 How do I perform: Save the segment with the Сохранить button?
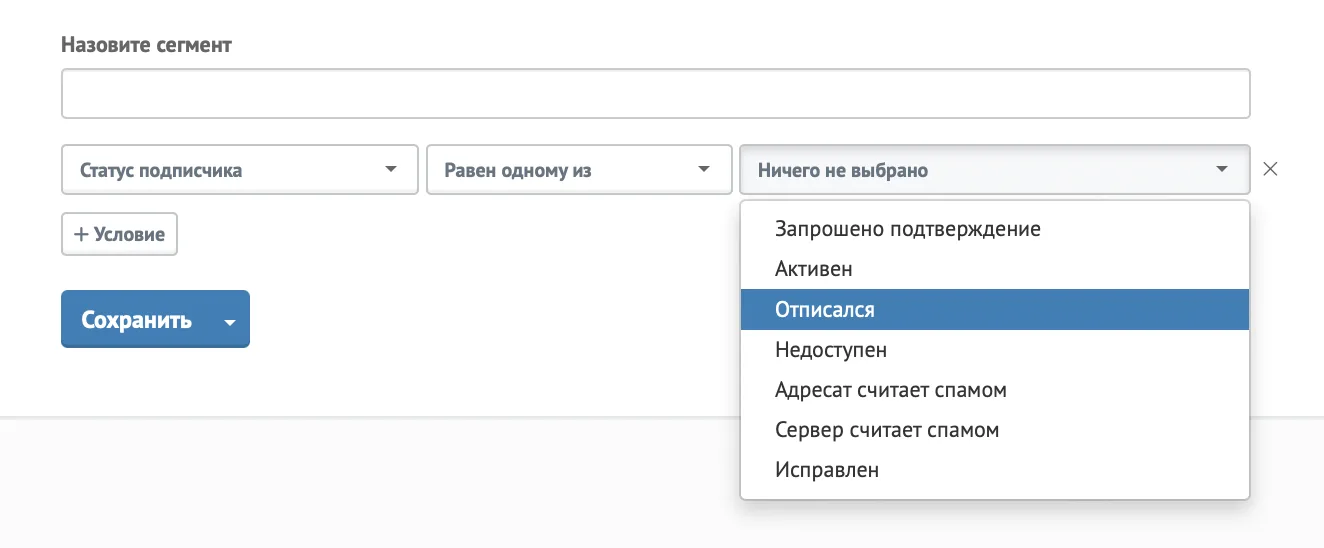pos(137,320)
